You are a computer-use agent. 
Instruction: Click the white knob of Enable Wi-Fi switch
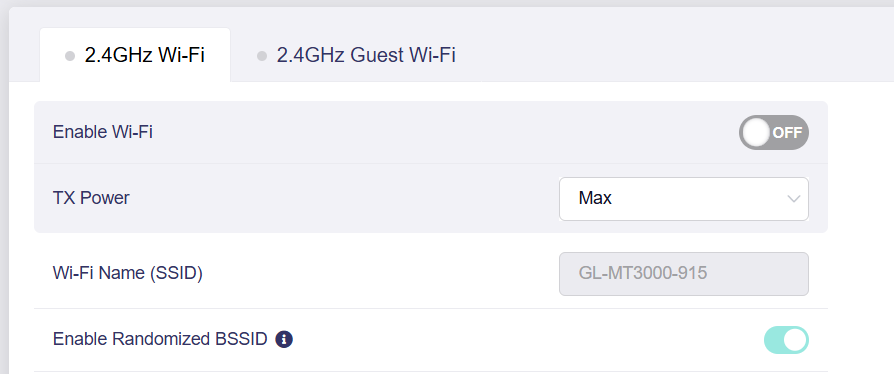757,133
